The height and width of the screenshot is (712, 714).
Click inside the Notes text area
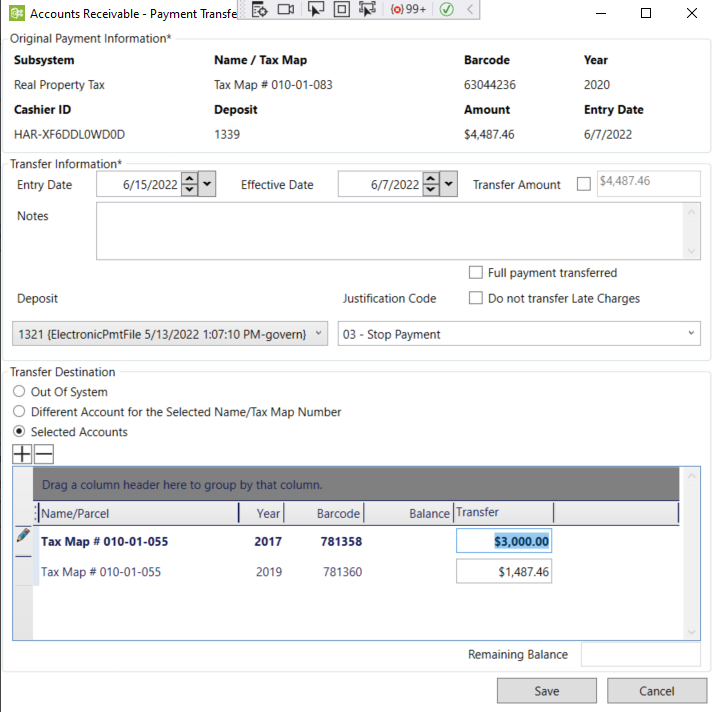[x=388, y=231]
